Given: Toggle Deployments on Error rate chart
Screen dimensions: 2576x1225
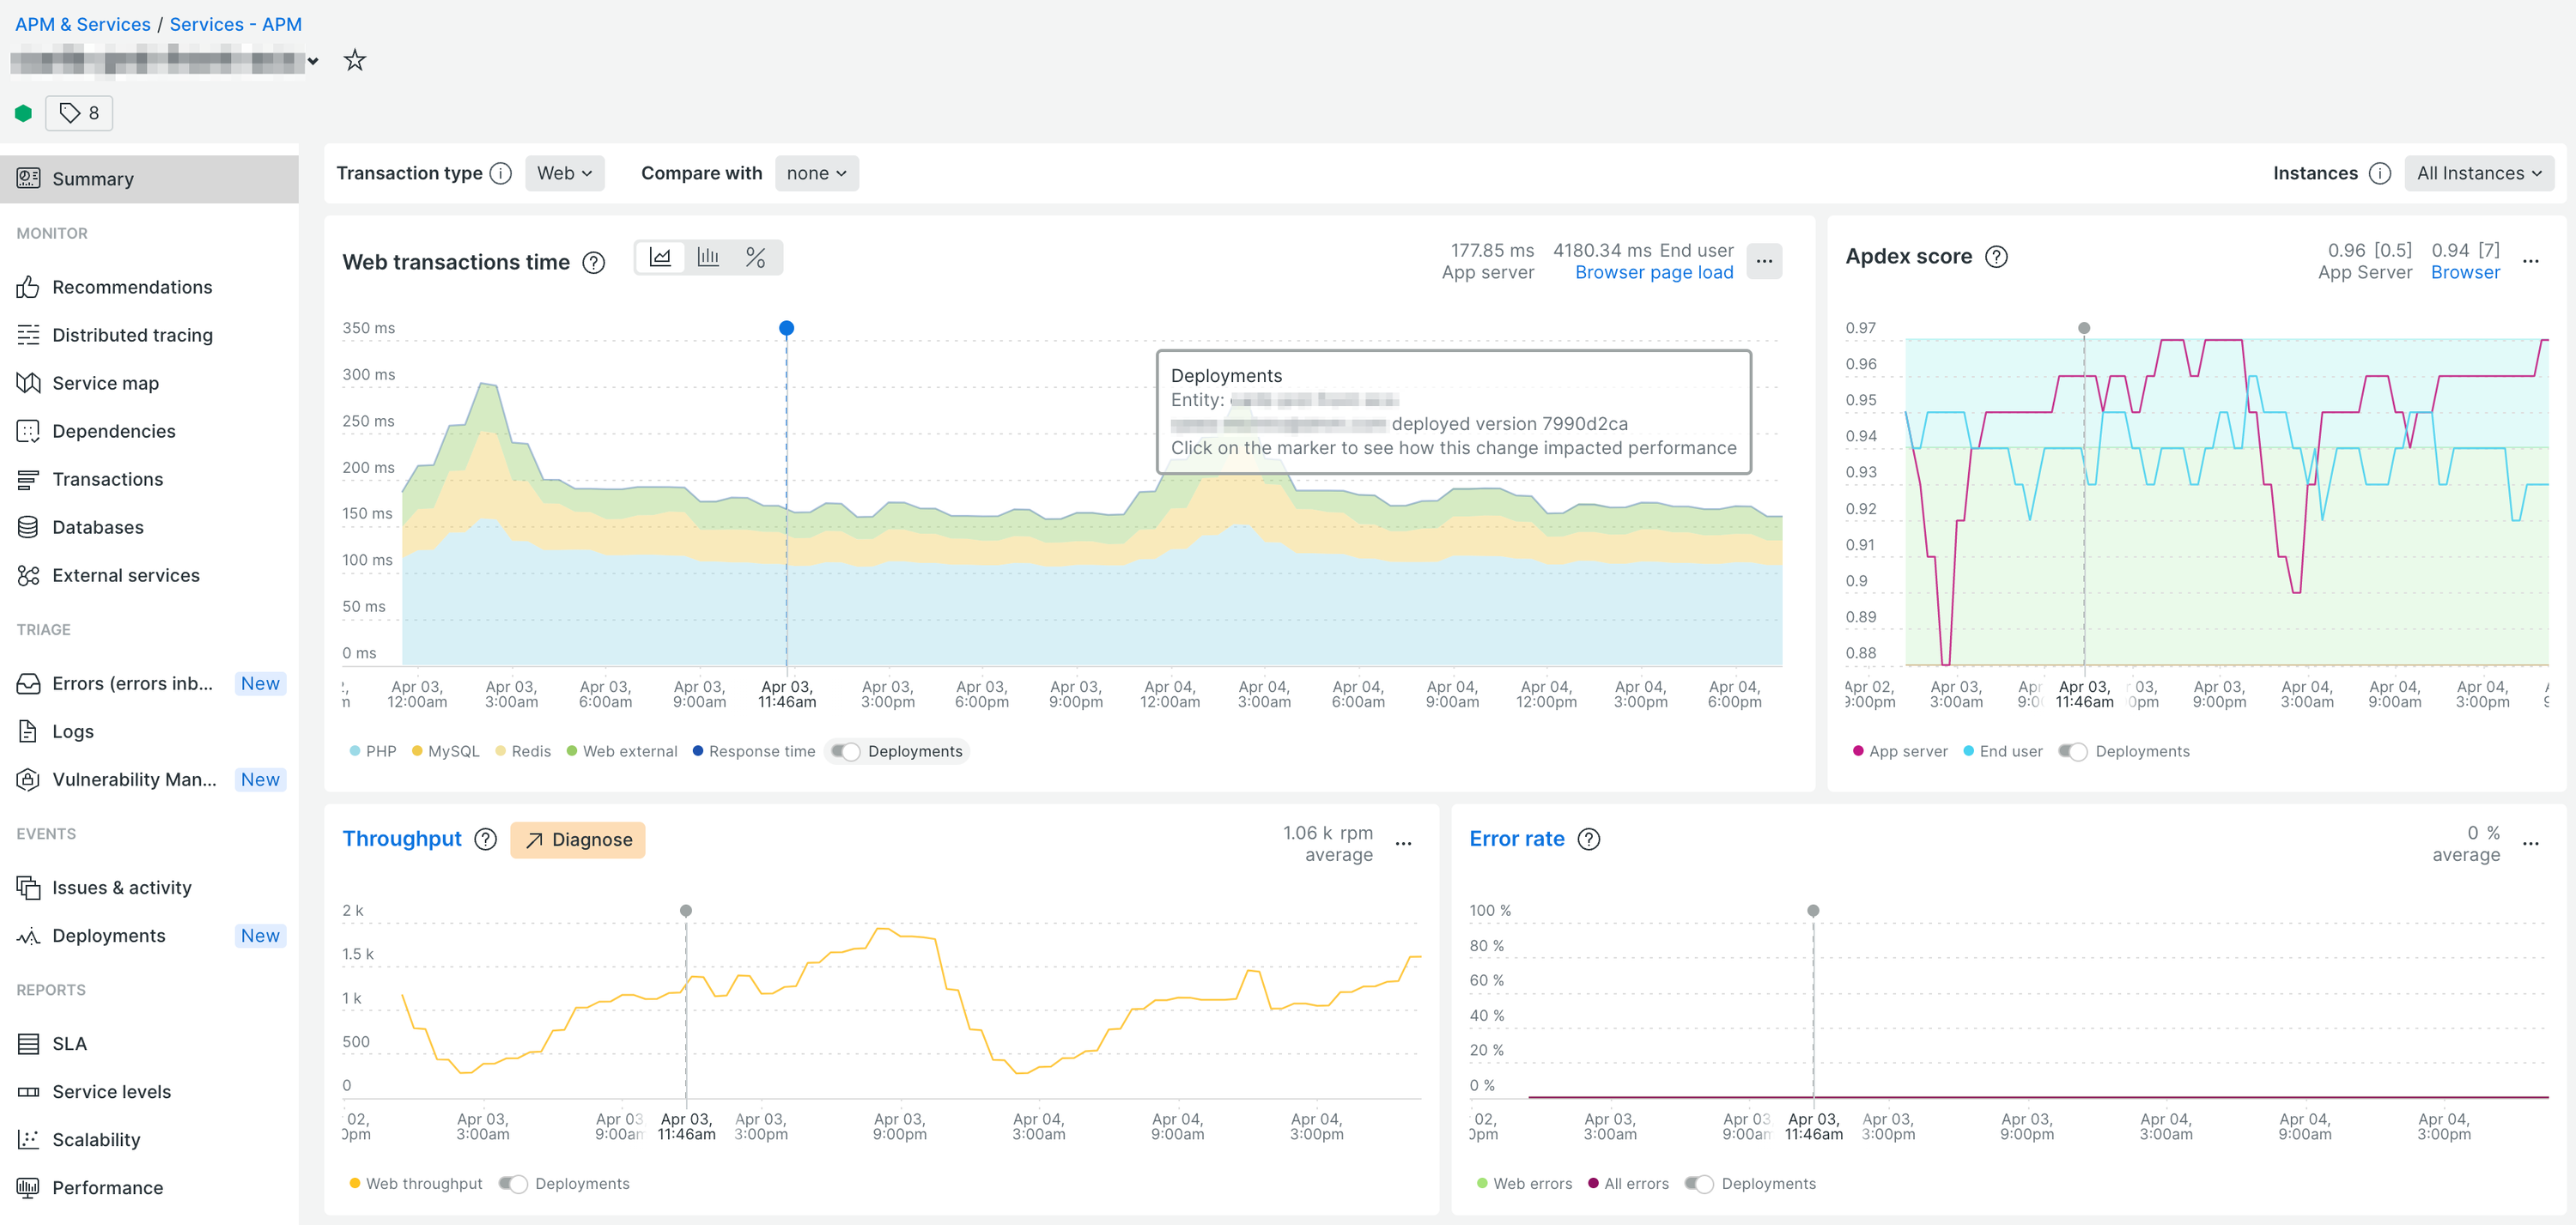Looking at the screenshot, I should 1699,1184.
